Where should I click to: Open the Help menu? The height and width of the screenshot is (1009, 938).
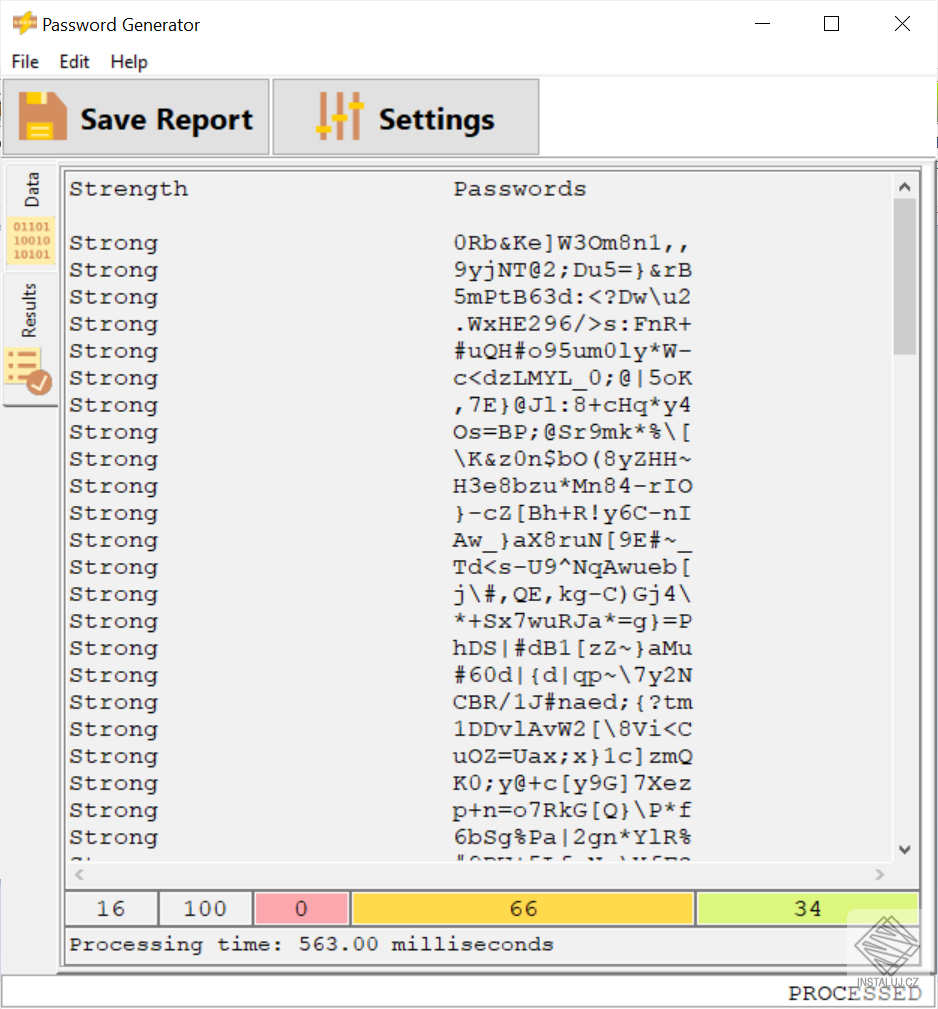point(129,62)
